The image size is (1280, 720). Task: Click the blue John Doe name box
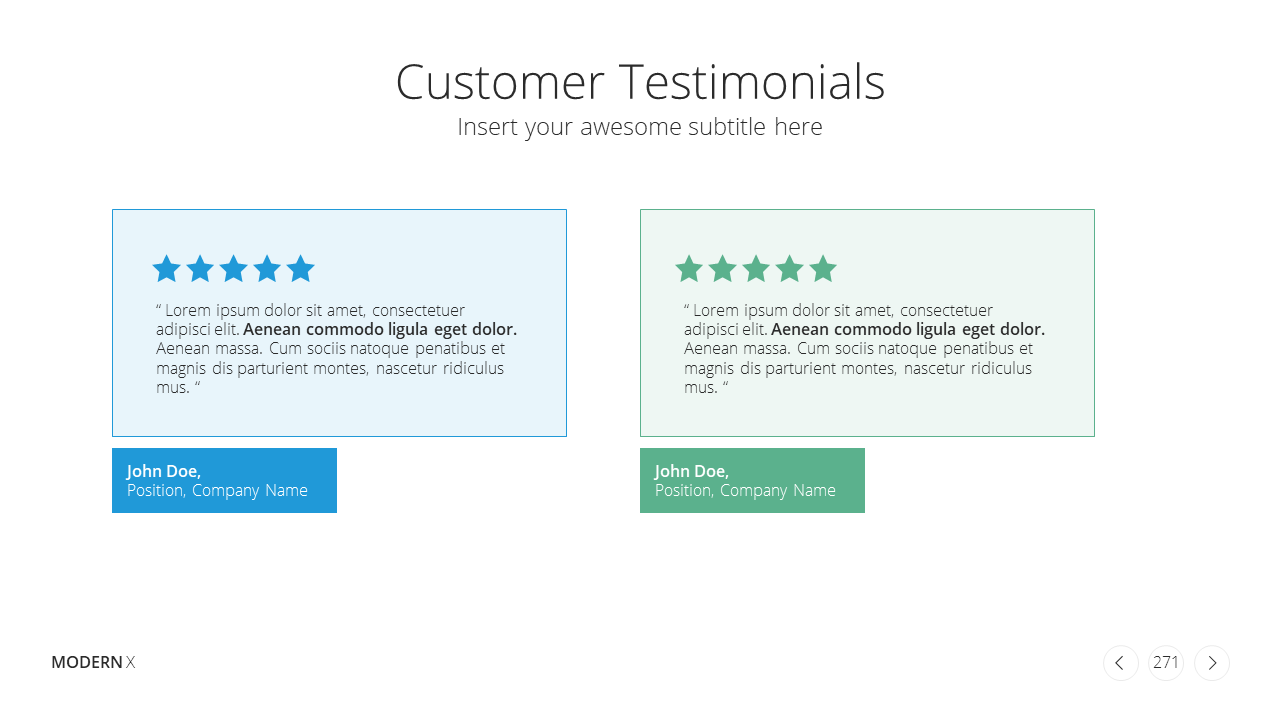(224, 480)
